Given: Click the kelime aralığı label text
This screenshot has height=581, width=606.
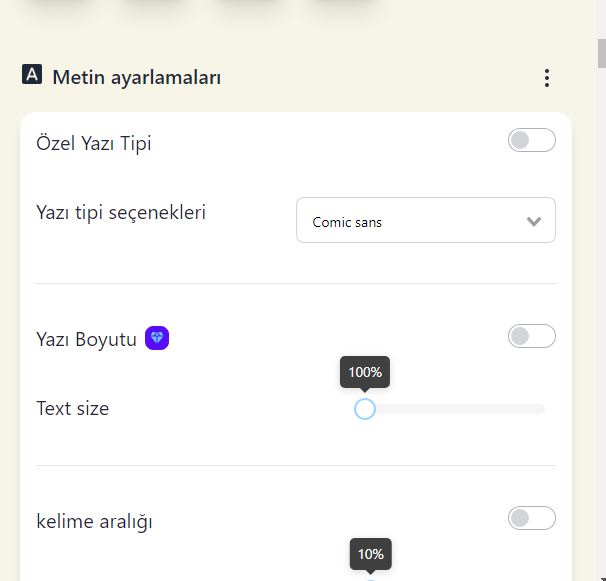Looking at the screenshot, I should pyautogui.click(x=94, y=521).
